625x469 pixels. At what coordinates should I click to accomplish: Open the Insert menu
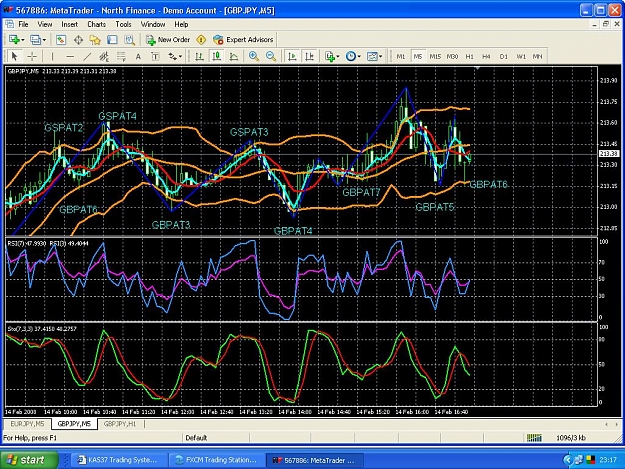pyautogui.click(x=69, y=24)
